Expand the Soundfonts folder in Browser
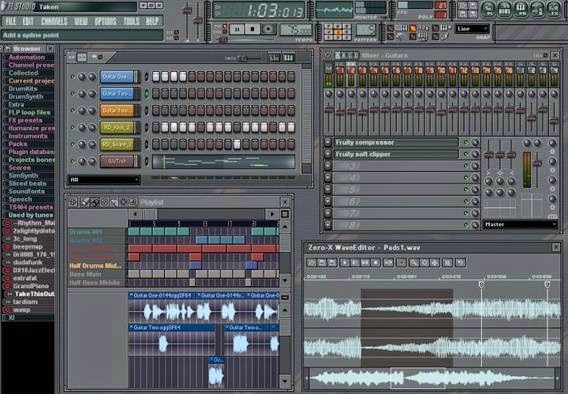Screen dimensions: 568x394 26,192
